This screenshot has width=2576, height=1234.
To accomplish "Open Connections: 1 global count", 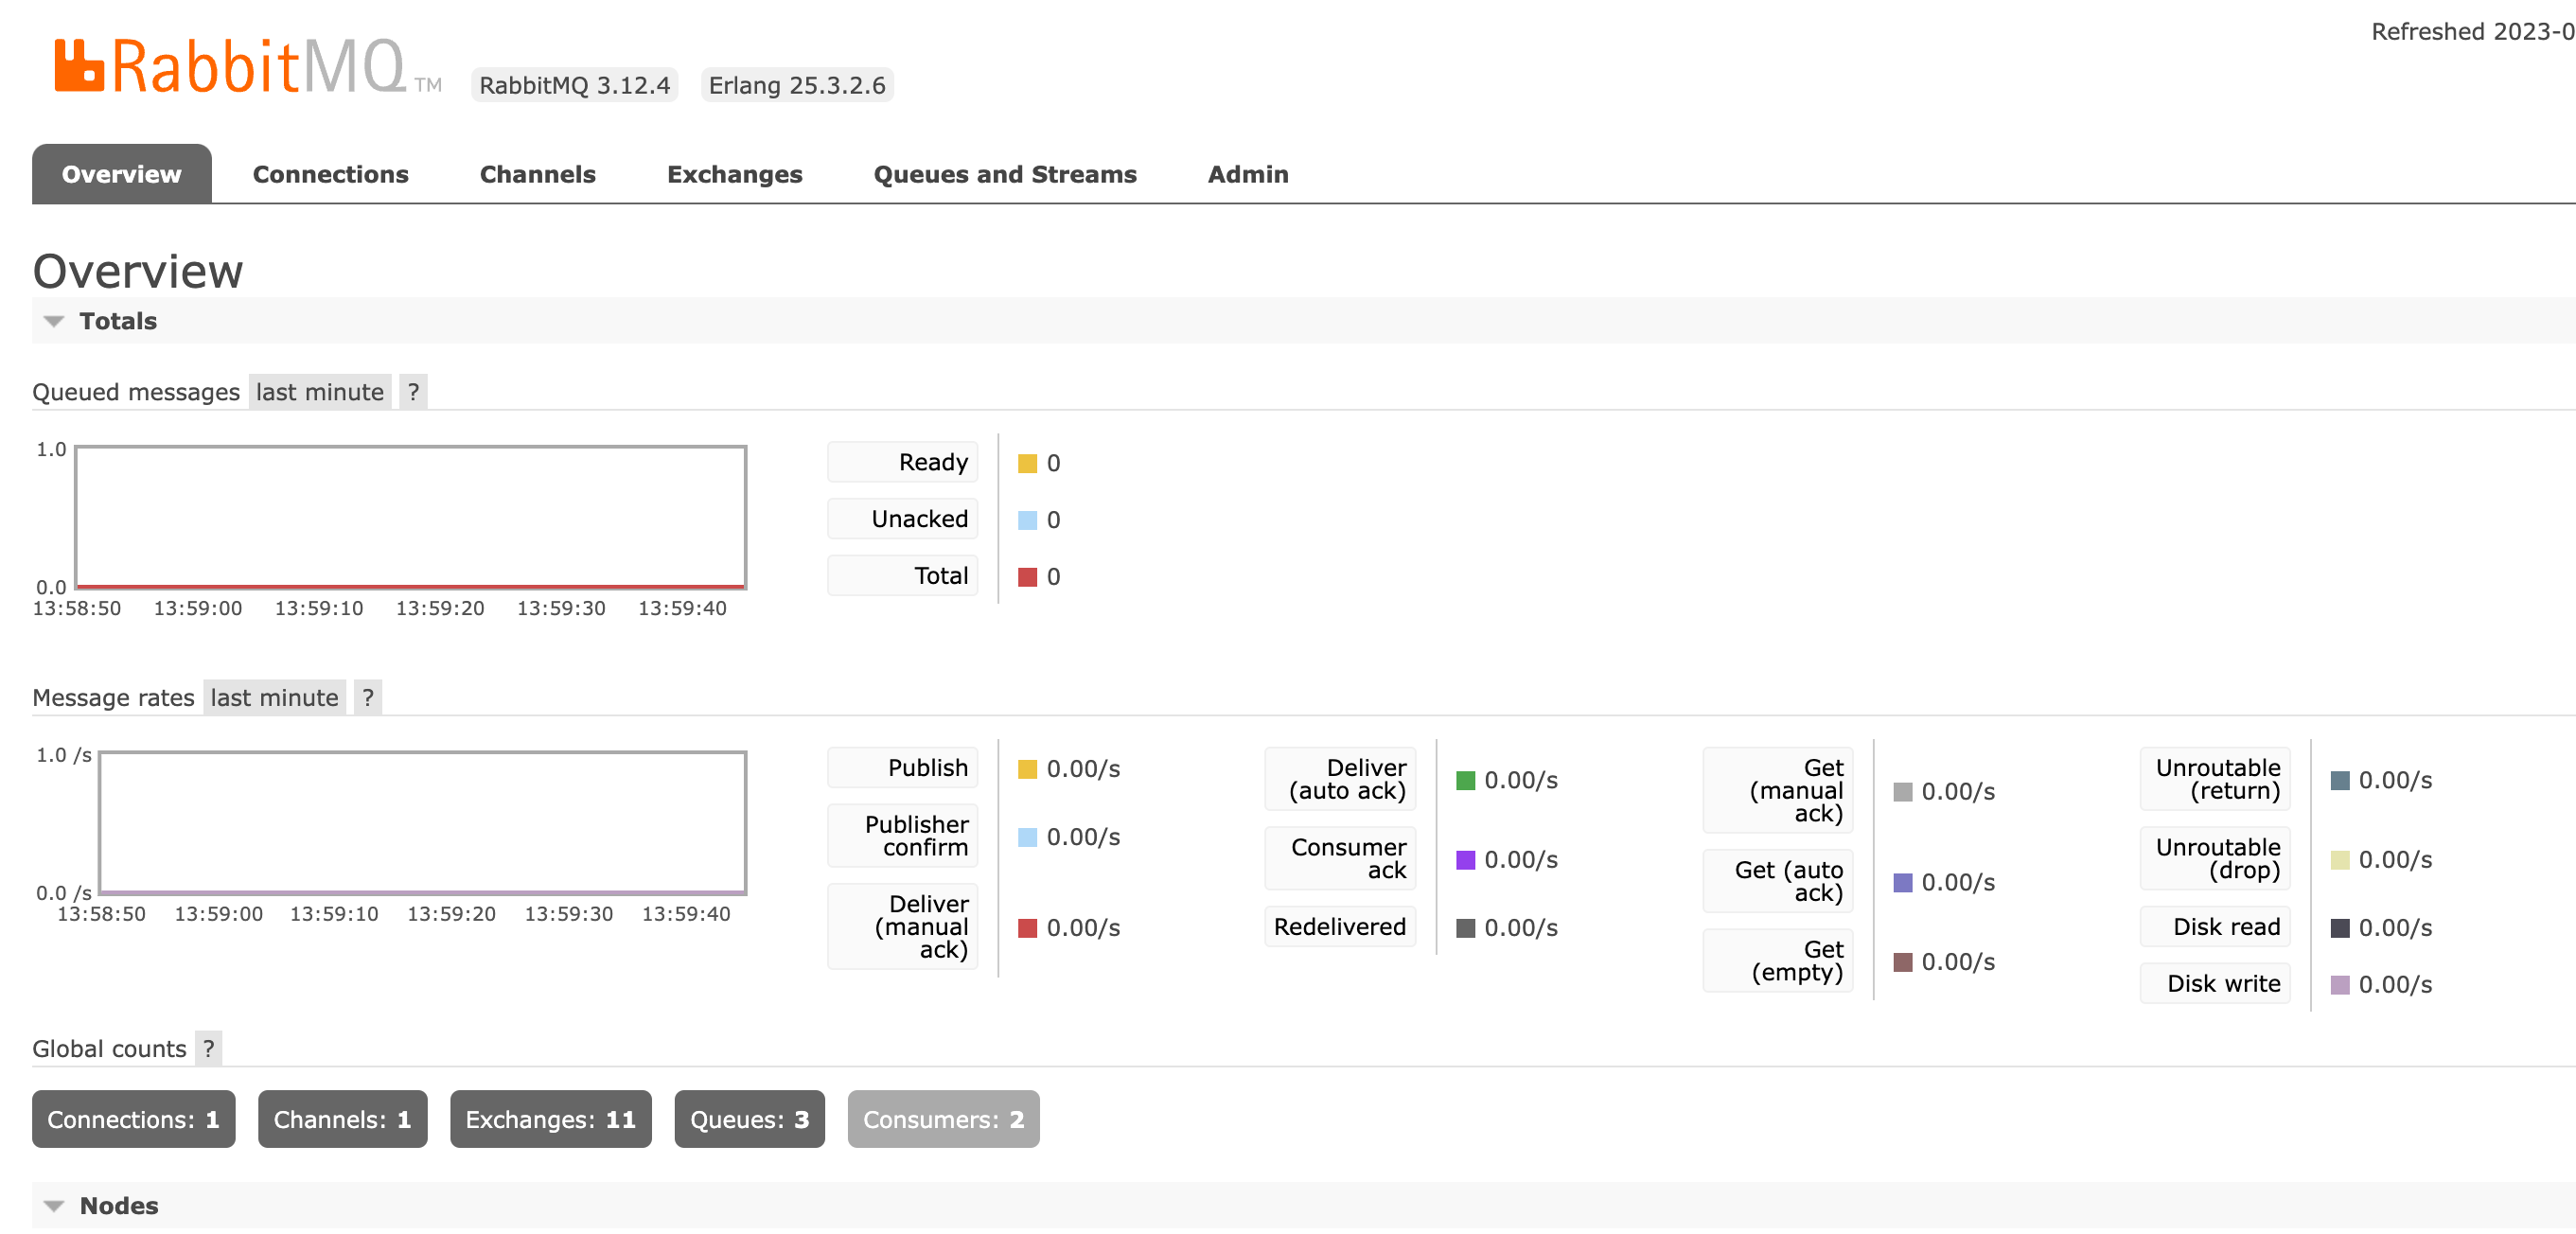I will tap(133, 1119).
